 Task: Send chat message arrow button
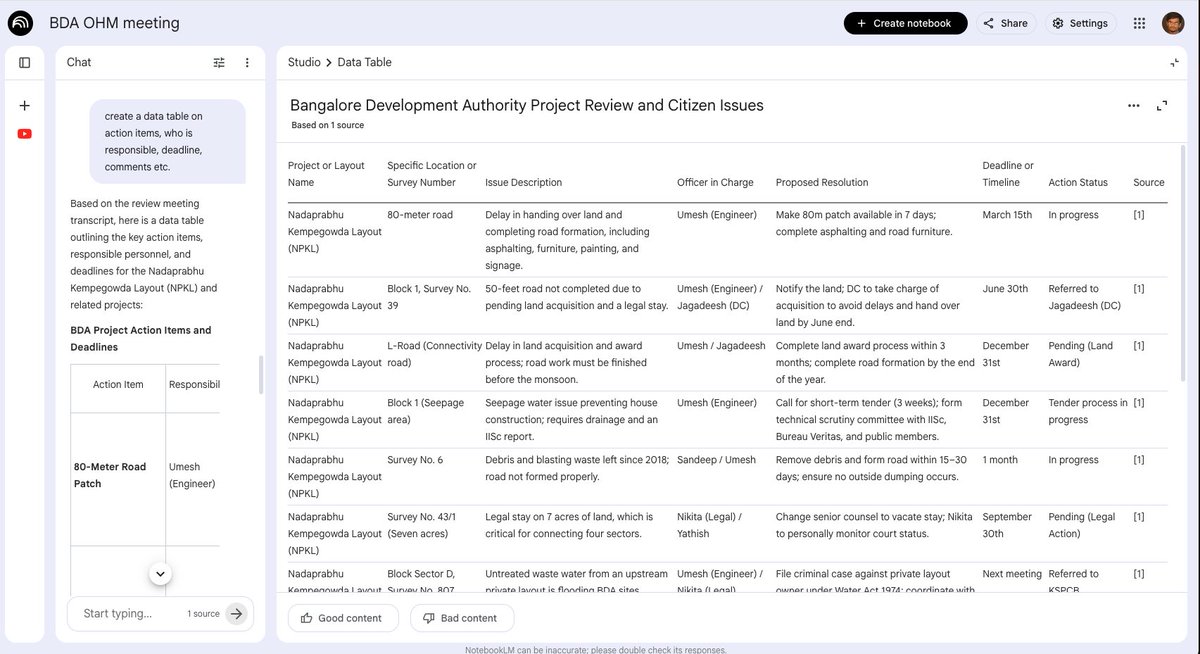point(236,614)
